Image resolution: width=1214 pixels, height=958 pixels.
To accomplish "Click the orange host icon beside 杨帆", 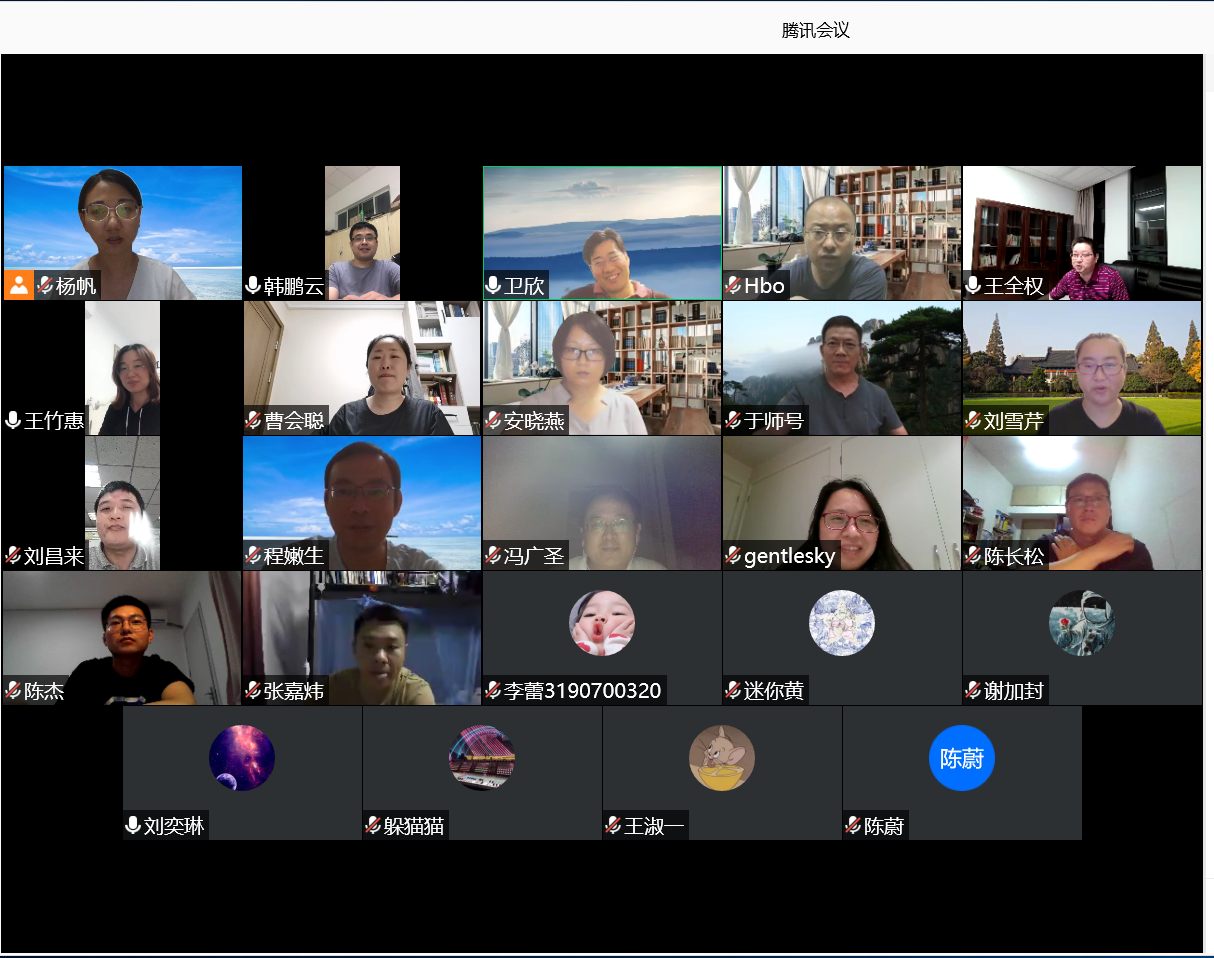I will tap(18, 285).
